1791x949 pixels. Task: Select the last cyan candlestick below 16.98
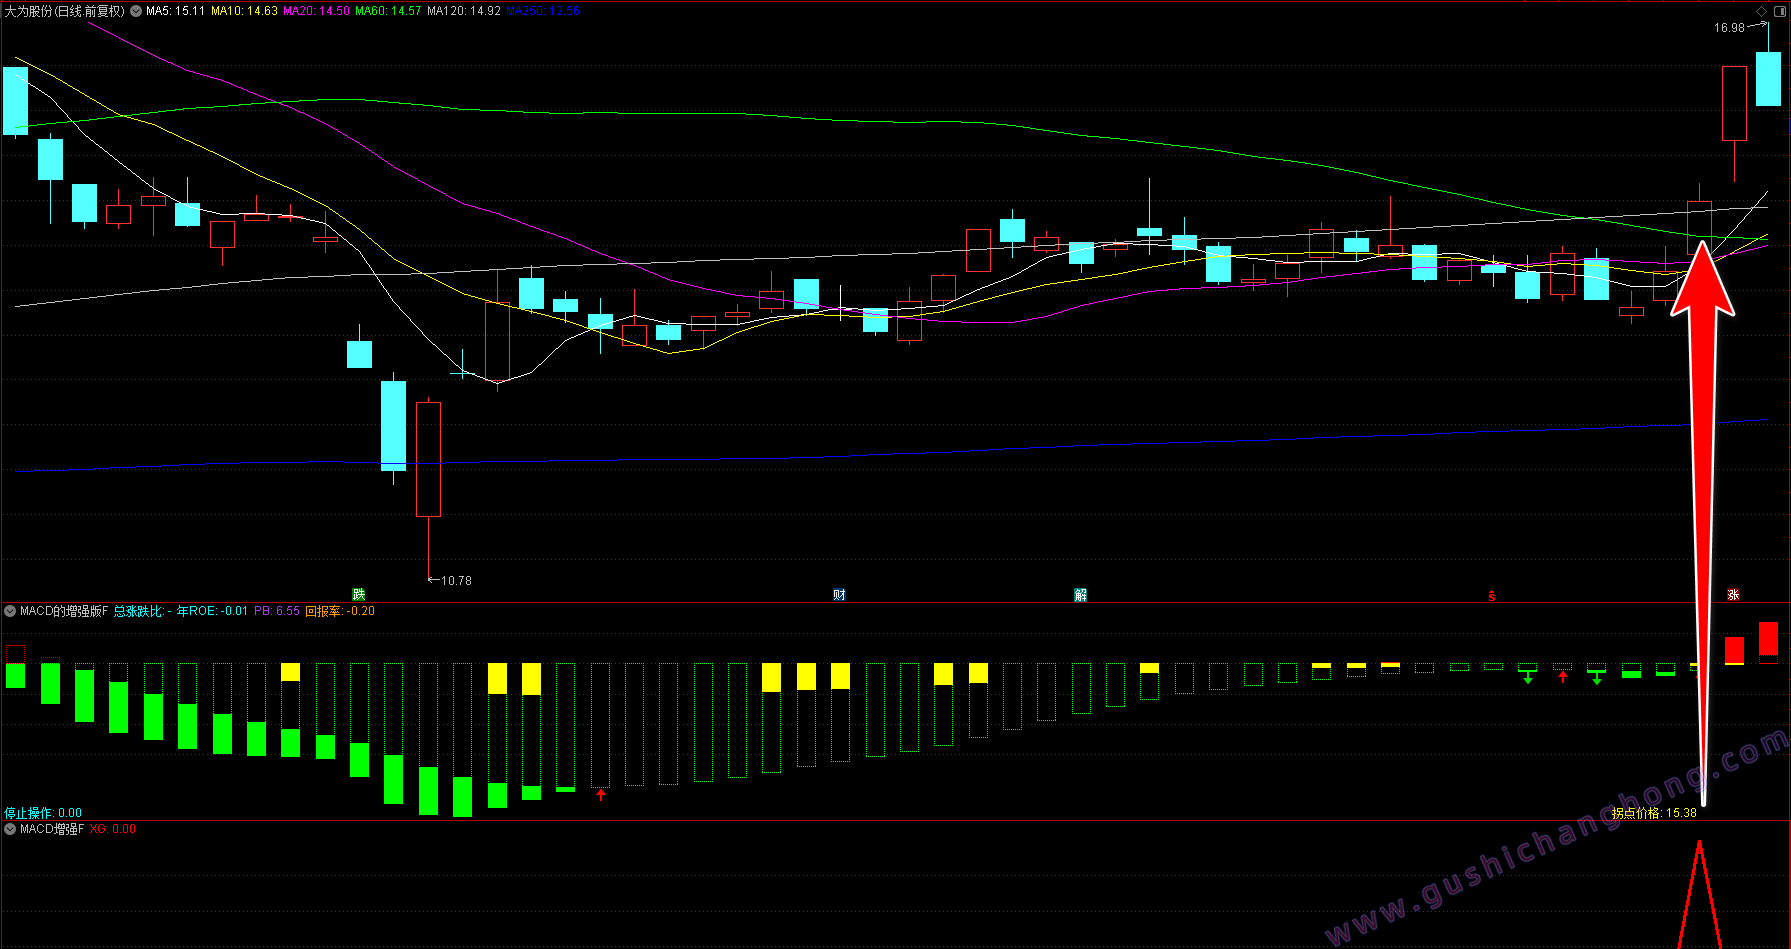point(1768,78)
